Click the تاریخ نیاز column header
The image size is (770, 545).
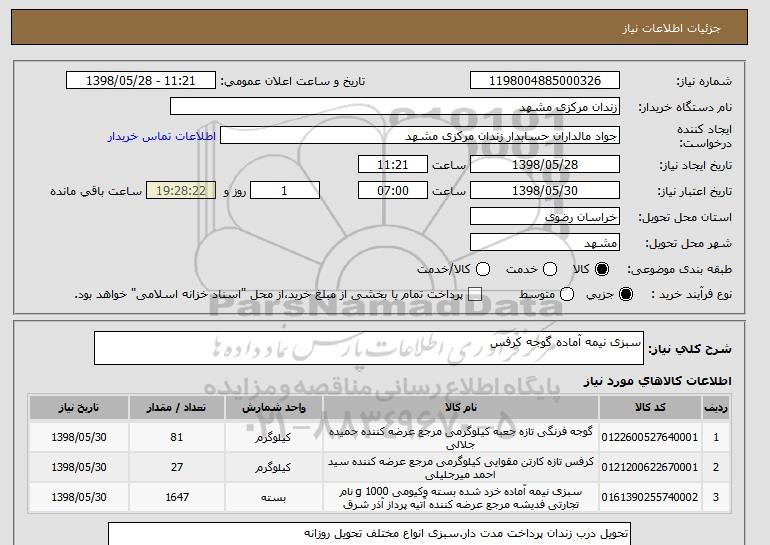point(79,408)
